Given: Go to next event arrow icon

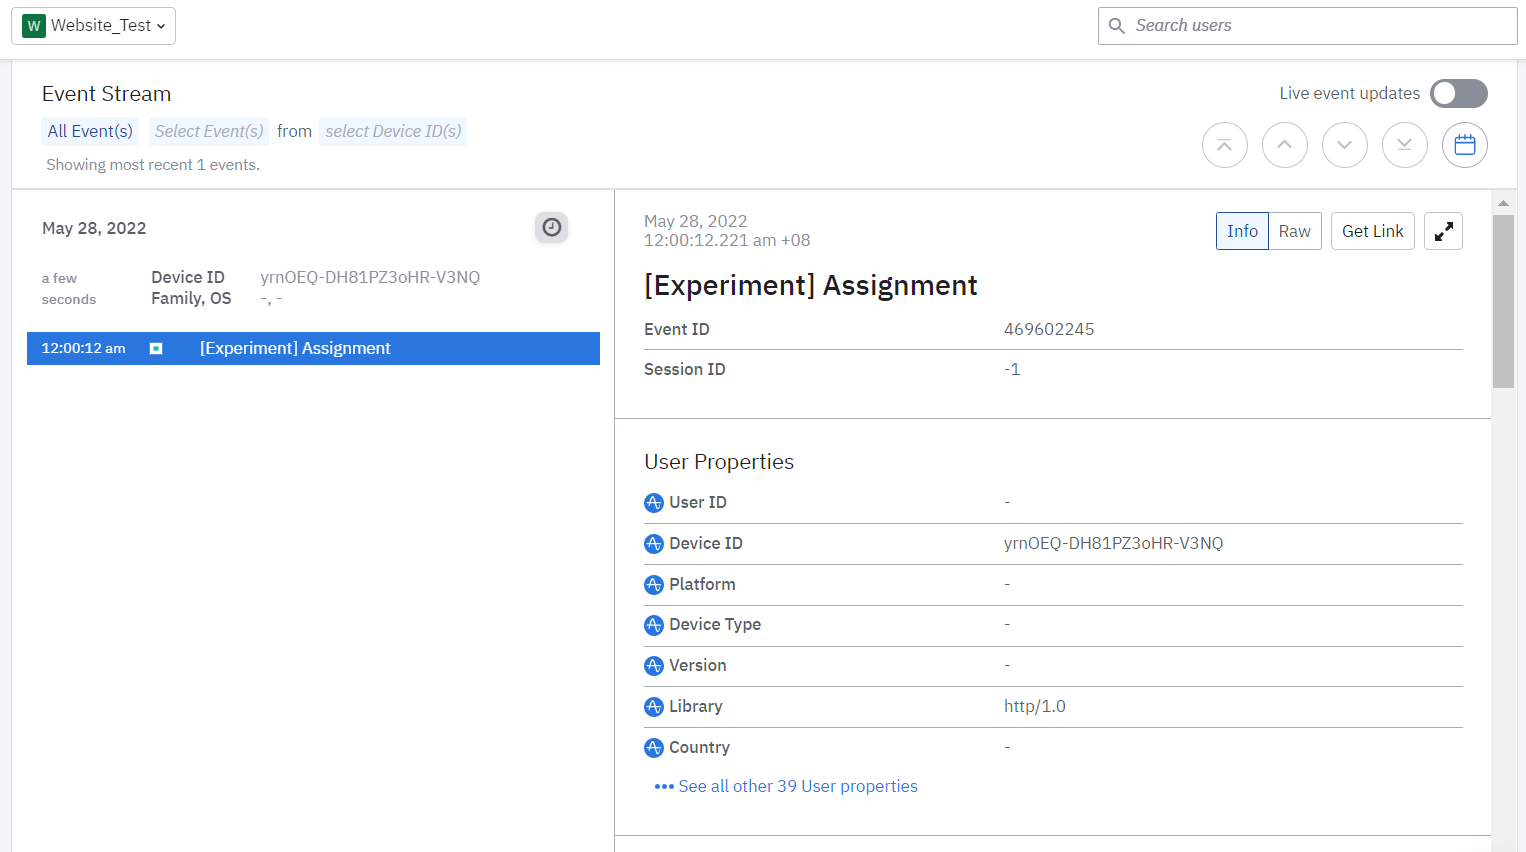Looking at the screenshot, I should pos(1344,146).
